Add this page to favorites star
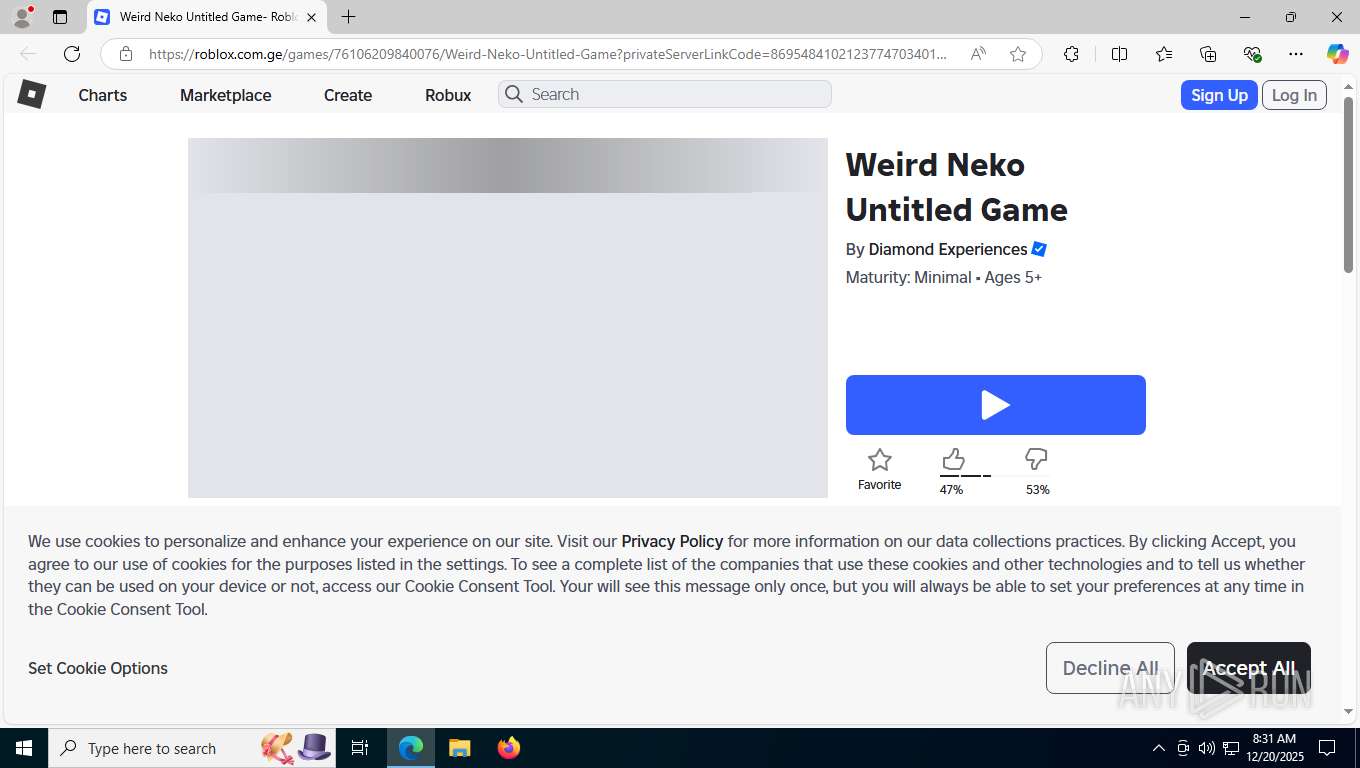 click(1018, 54)
